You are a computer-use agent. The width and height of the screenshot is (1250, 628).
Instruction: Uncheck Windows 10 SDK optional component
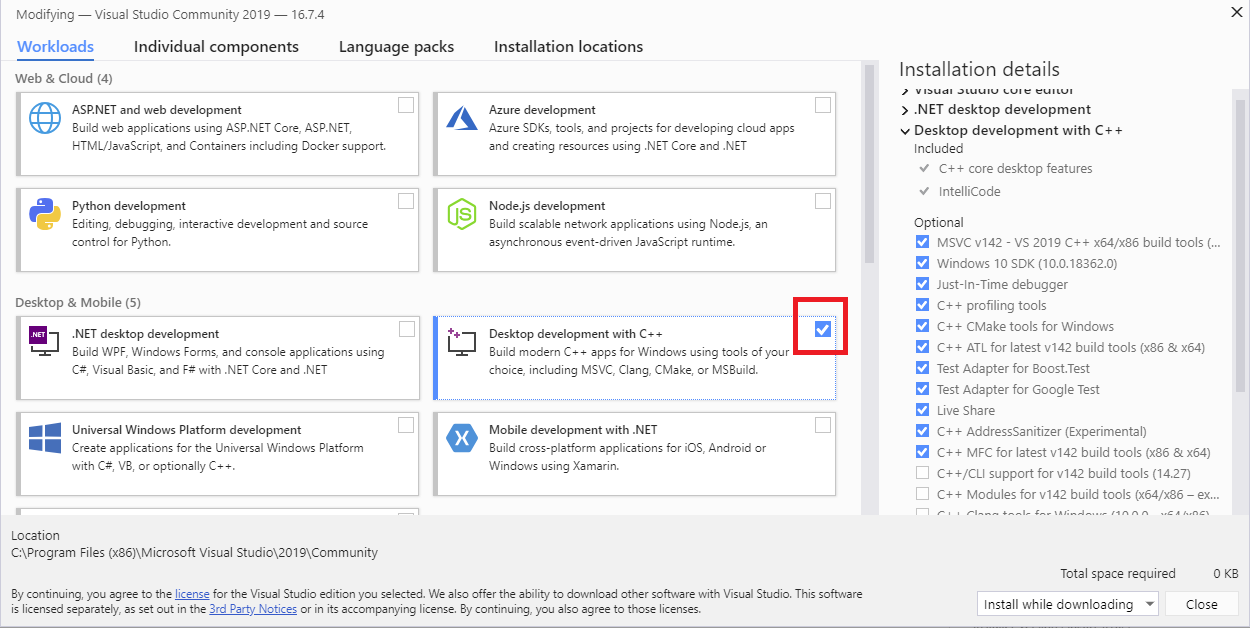922,263
